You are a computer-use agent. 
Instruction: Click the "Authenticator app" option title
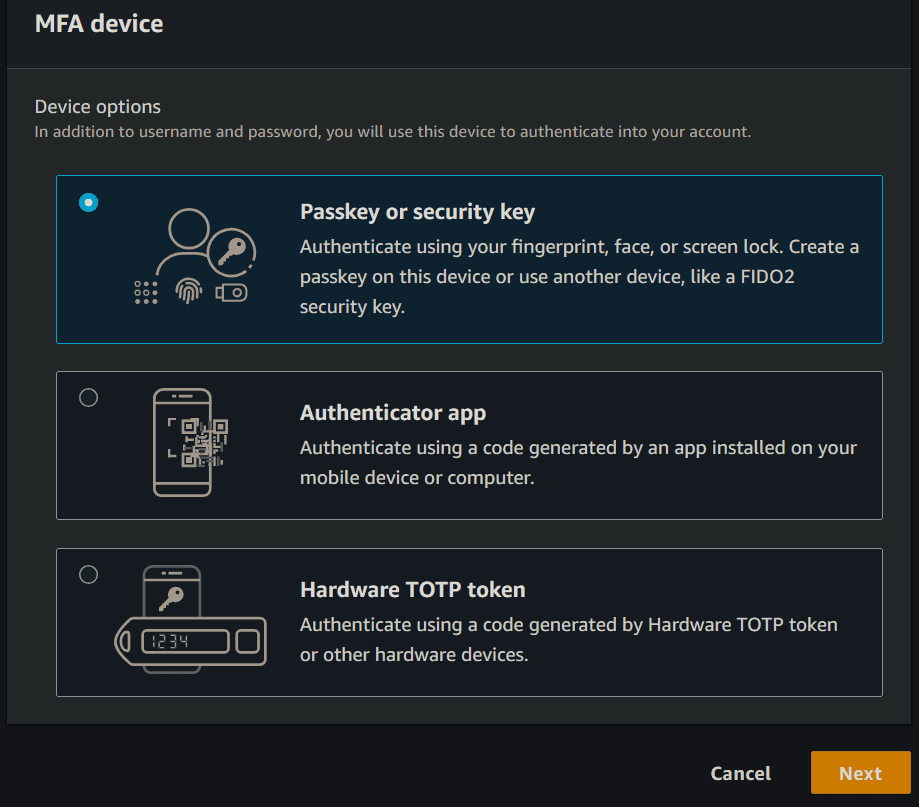coord(392,413)
